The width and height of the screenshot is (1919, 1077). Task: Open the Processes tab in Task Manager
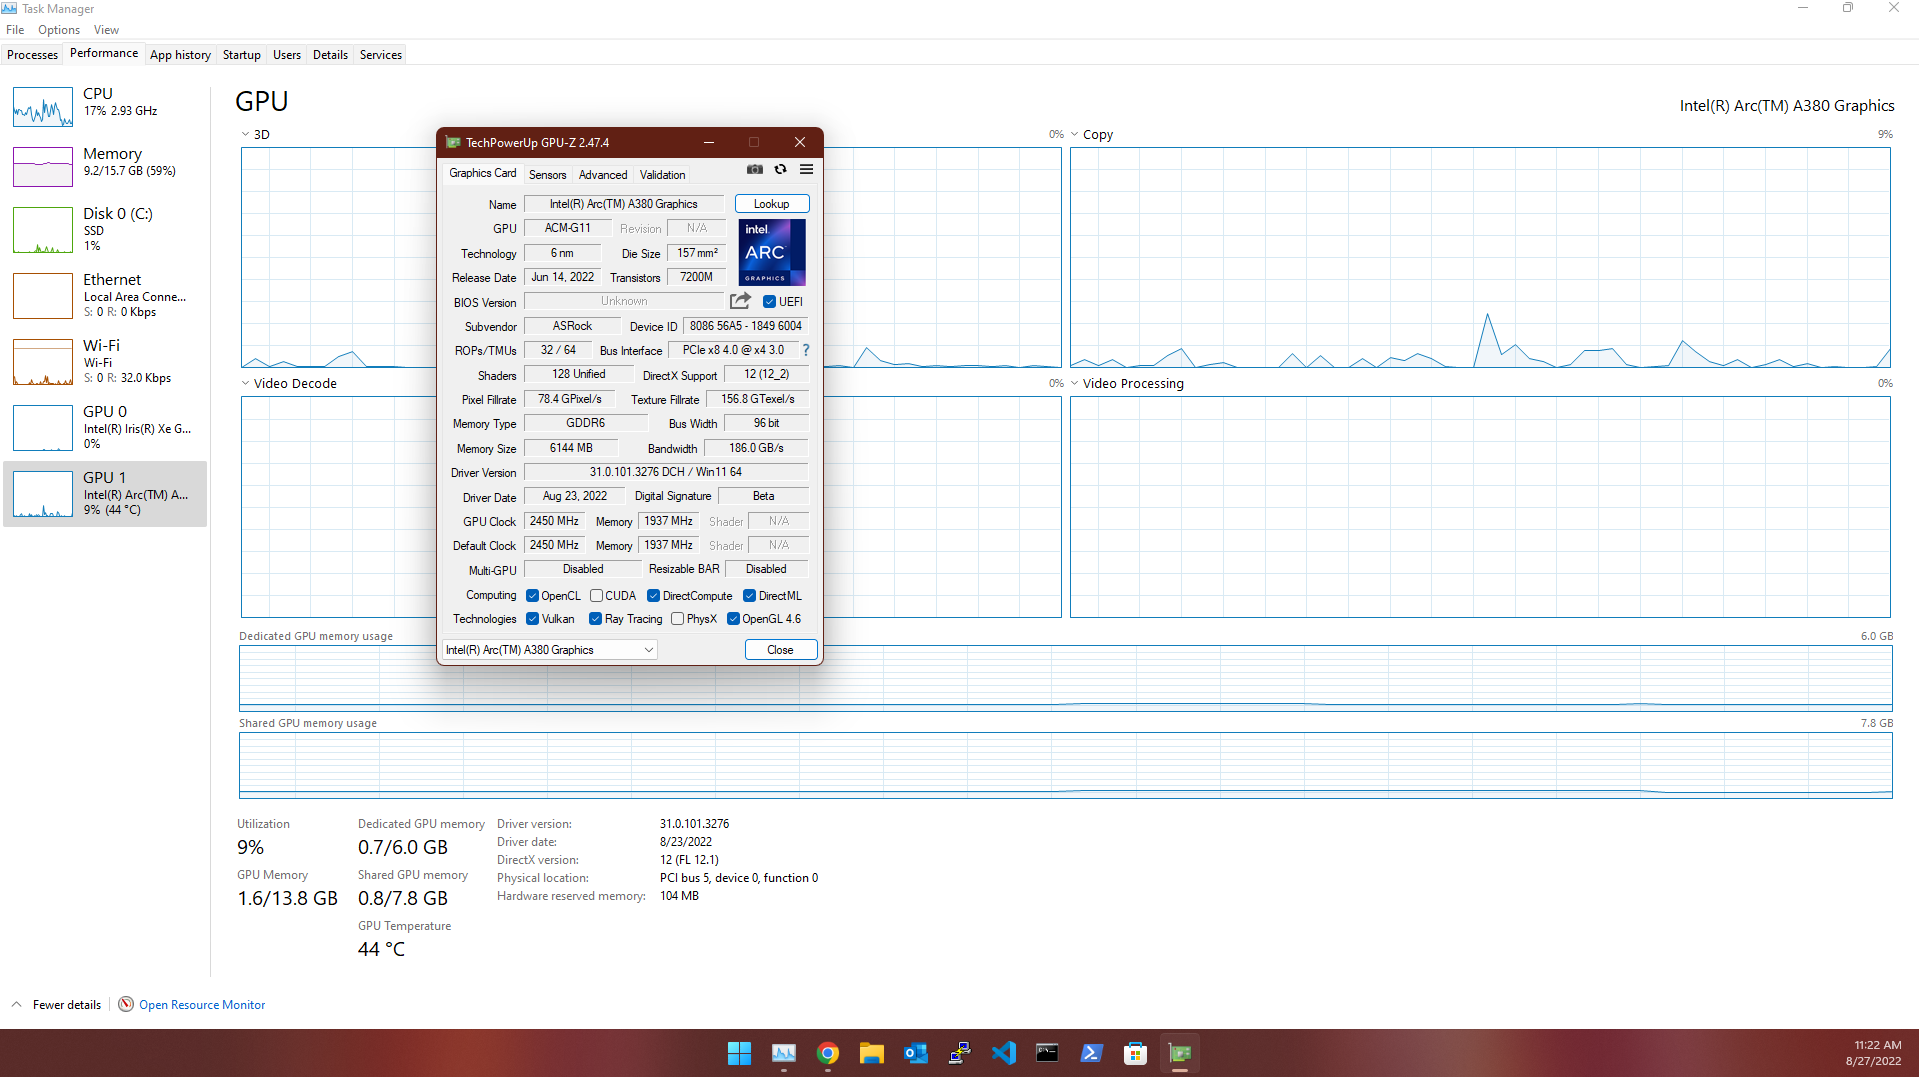coord(32,55)
